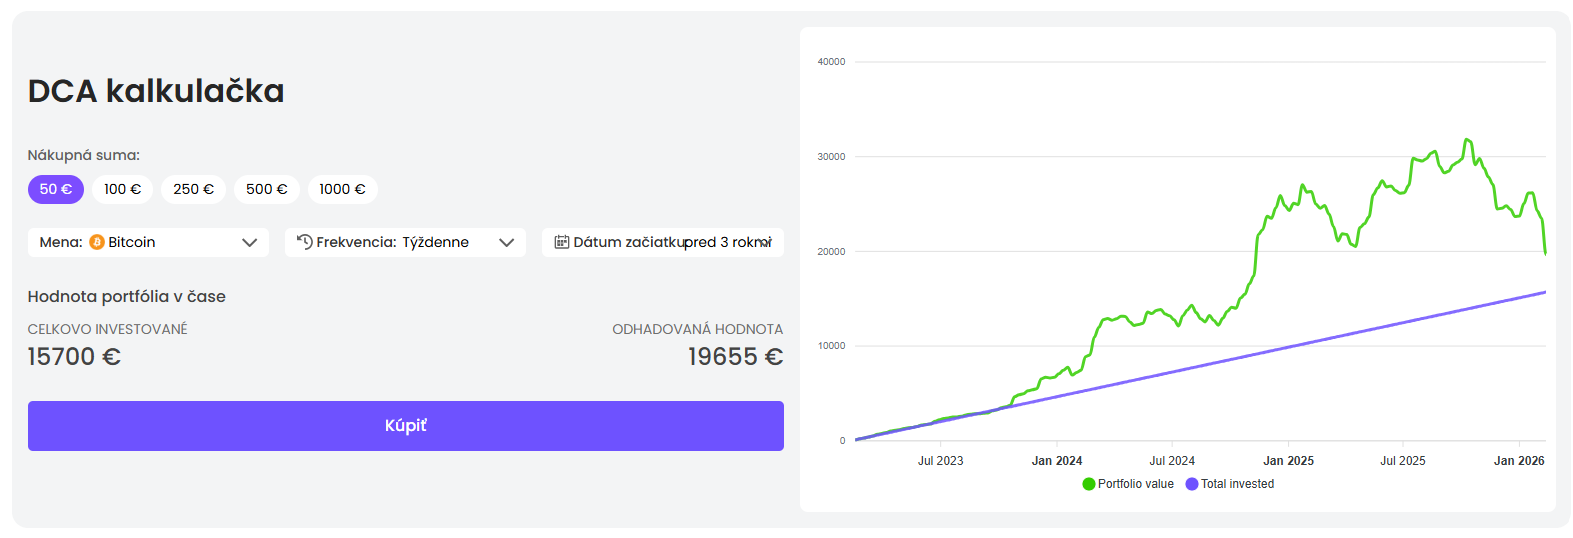This screenshot has height=538, width=1573.
Task: Open the Dátum začiatku date dropdown arrow
Action: coord(766,242)
